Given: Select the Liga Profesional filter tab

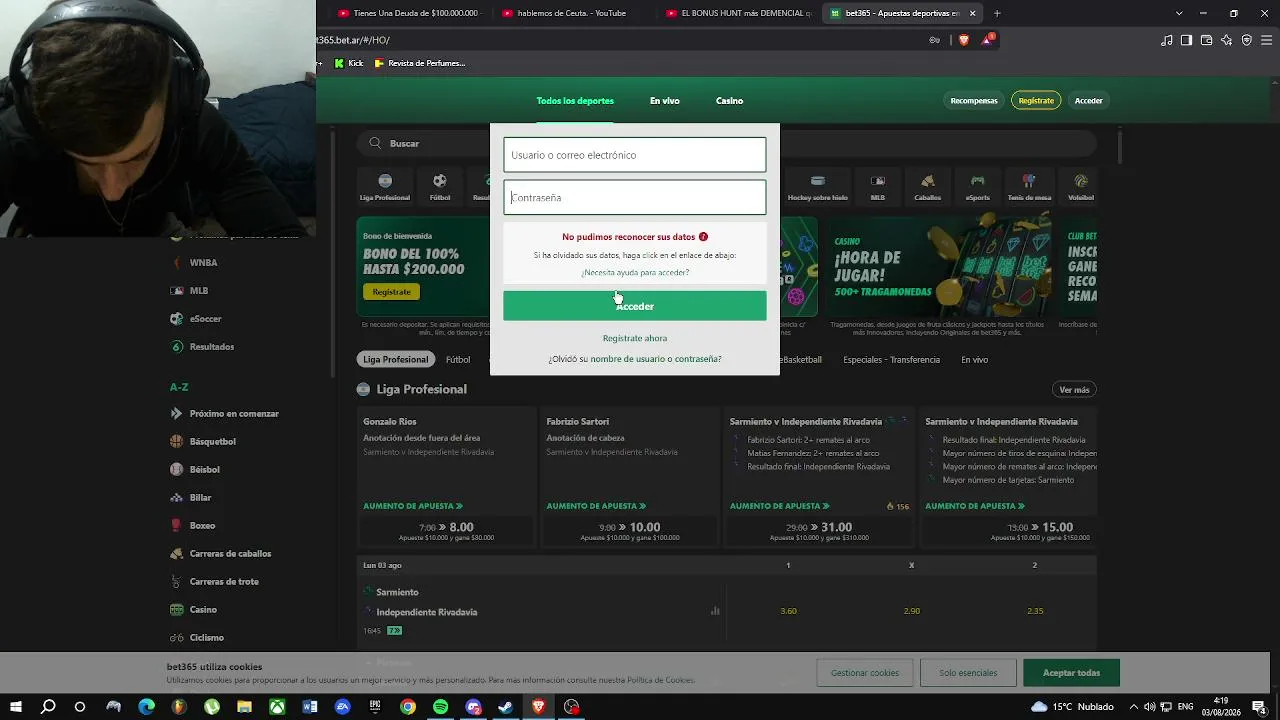Looking at the screenshot, I should [395, 360].
